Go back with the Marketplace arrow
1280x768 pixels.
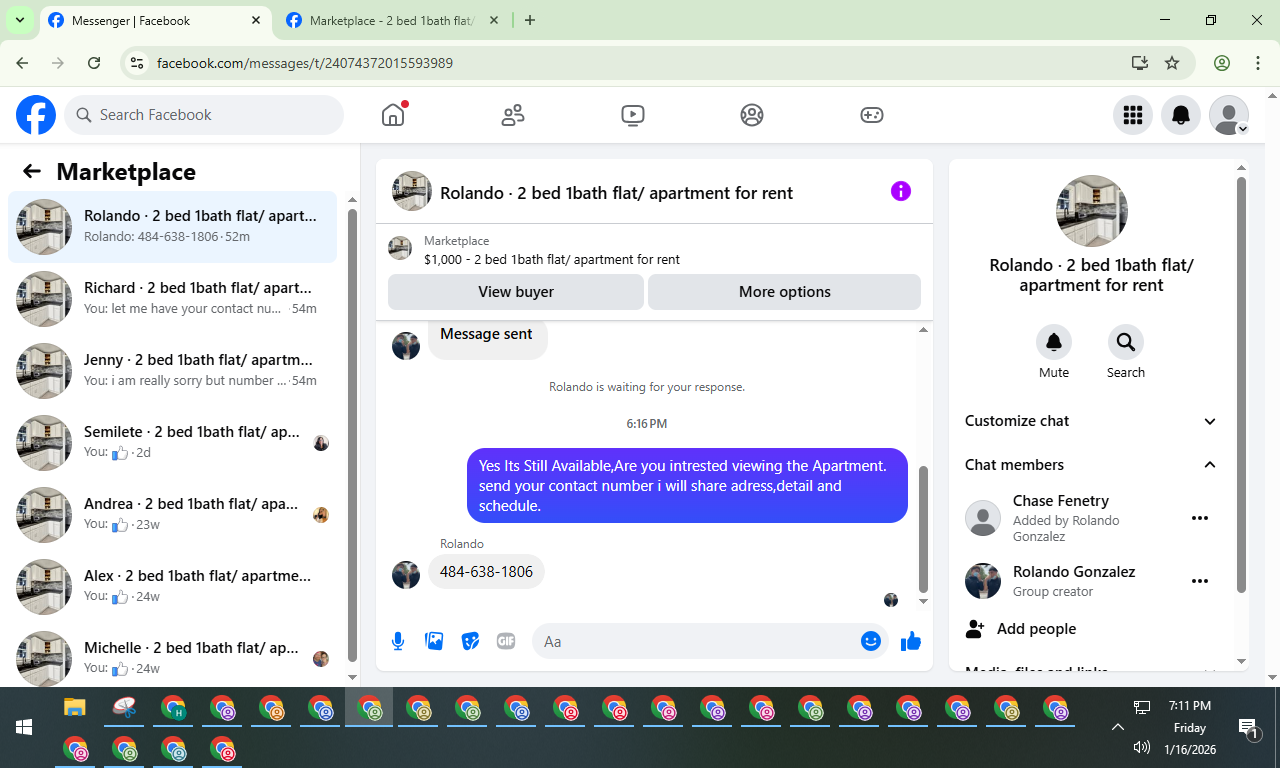click(32, 171)
